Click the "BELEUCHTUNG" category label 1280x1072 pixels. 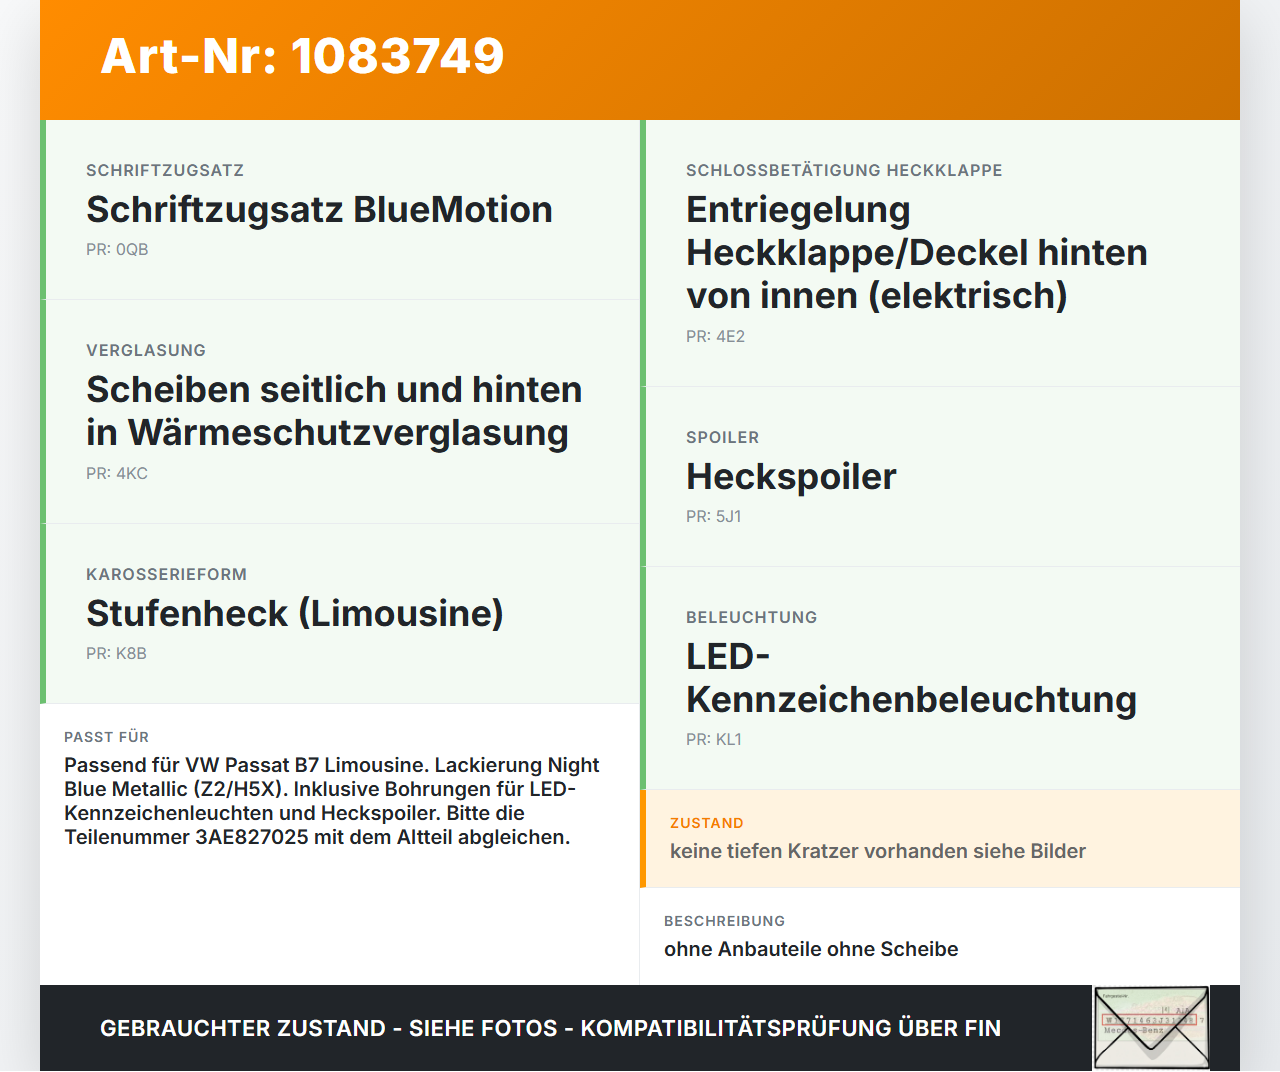(751, 617)
